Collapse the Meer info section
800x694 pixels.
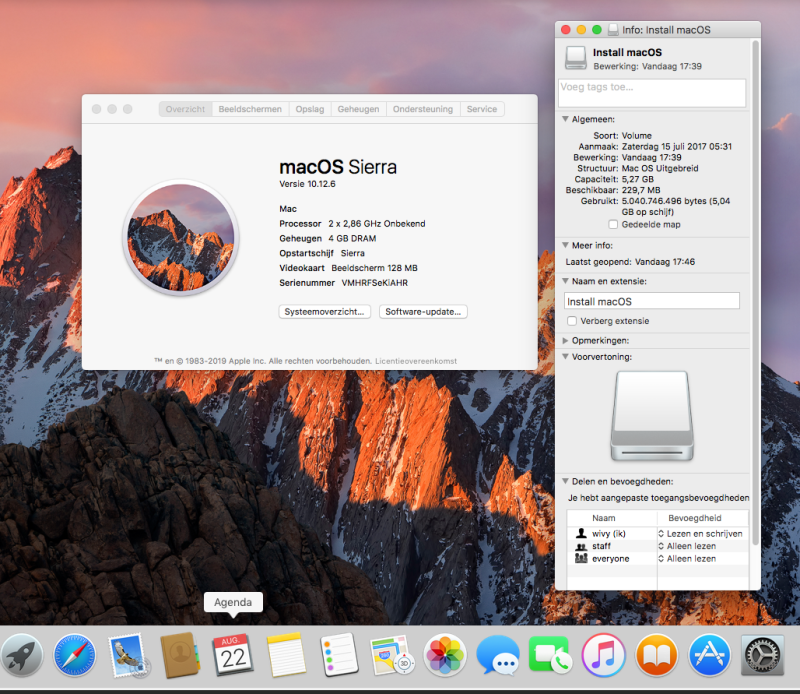(565, 245)
